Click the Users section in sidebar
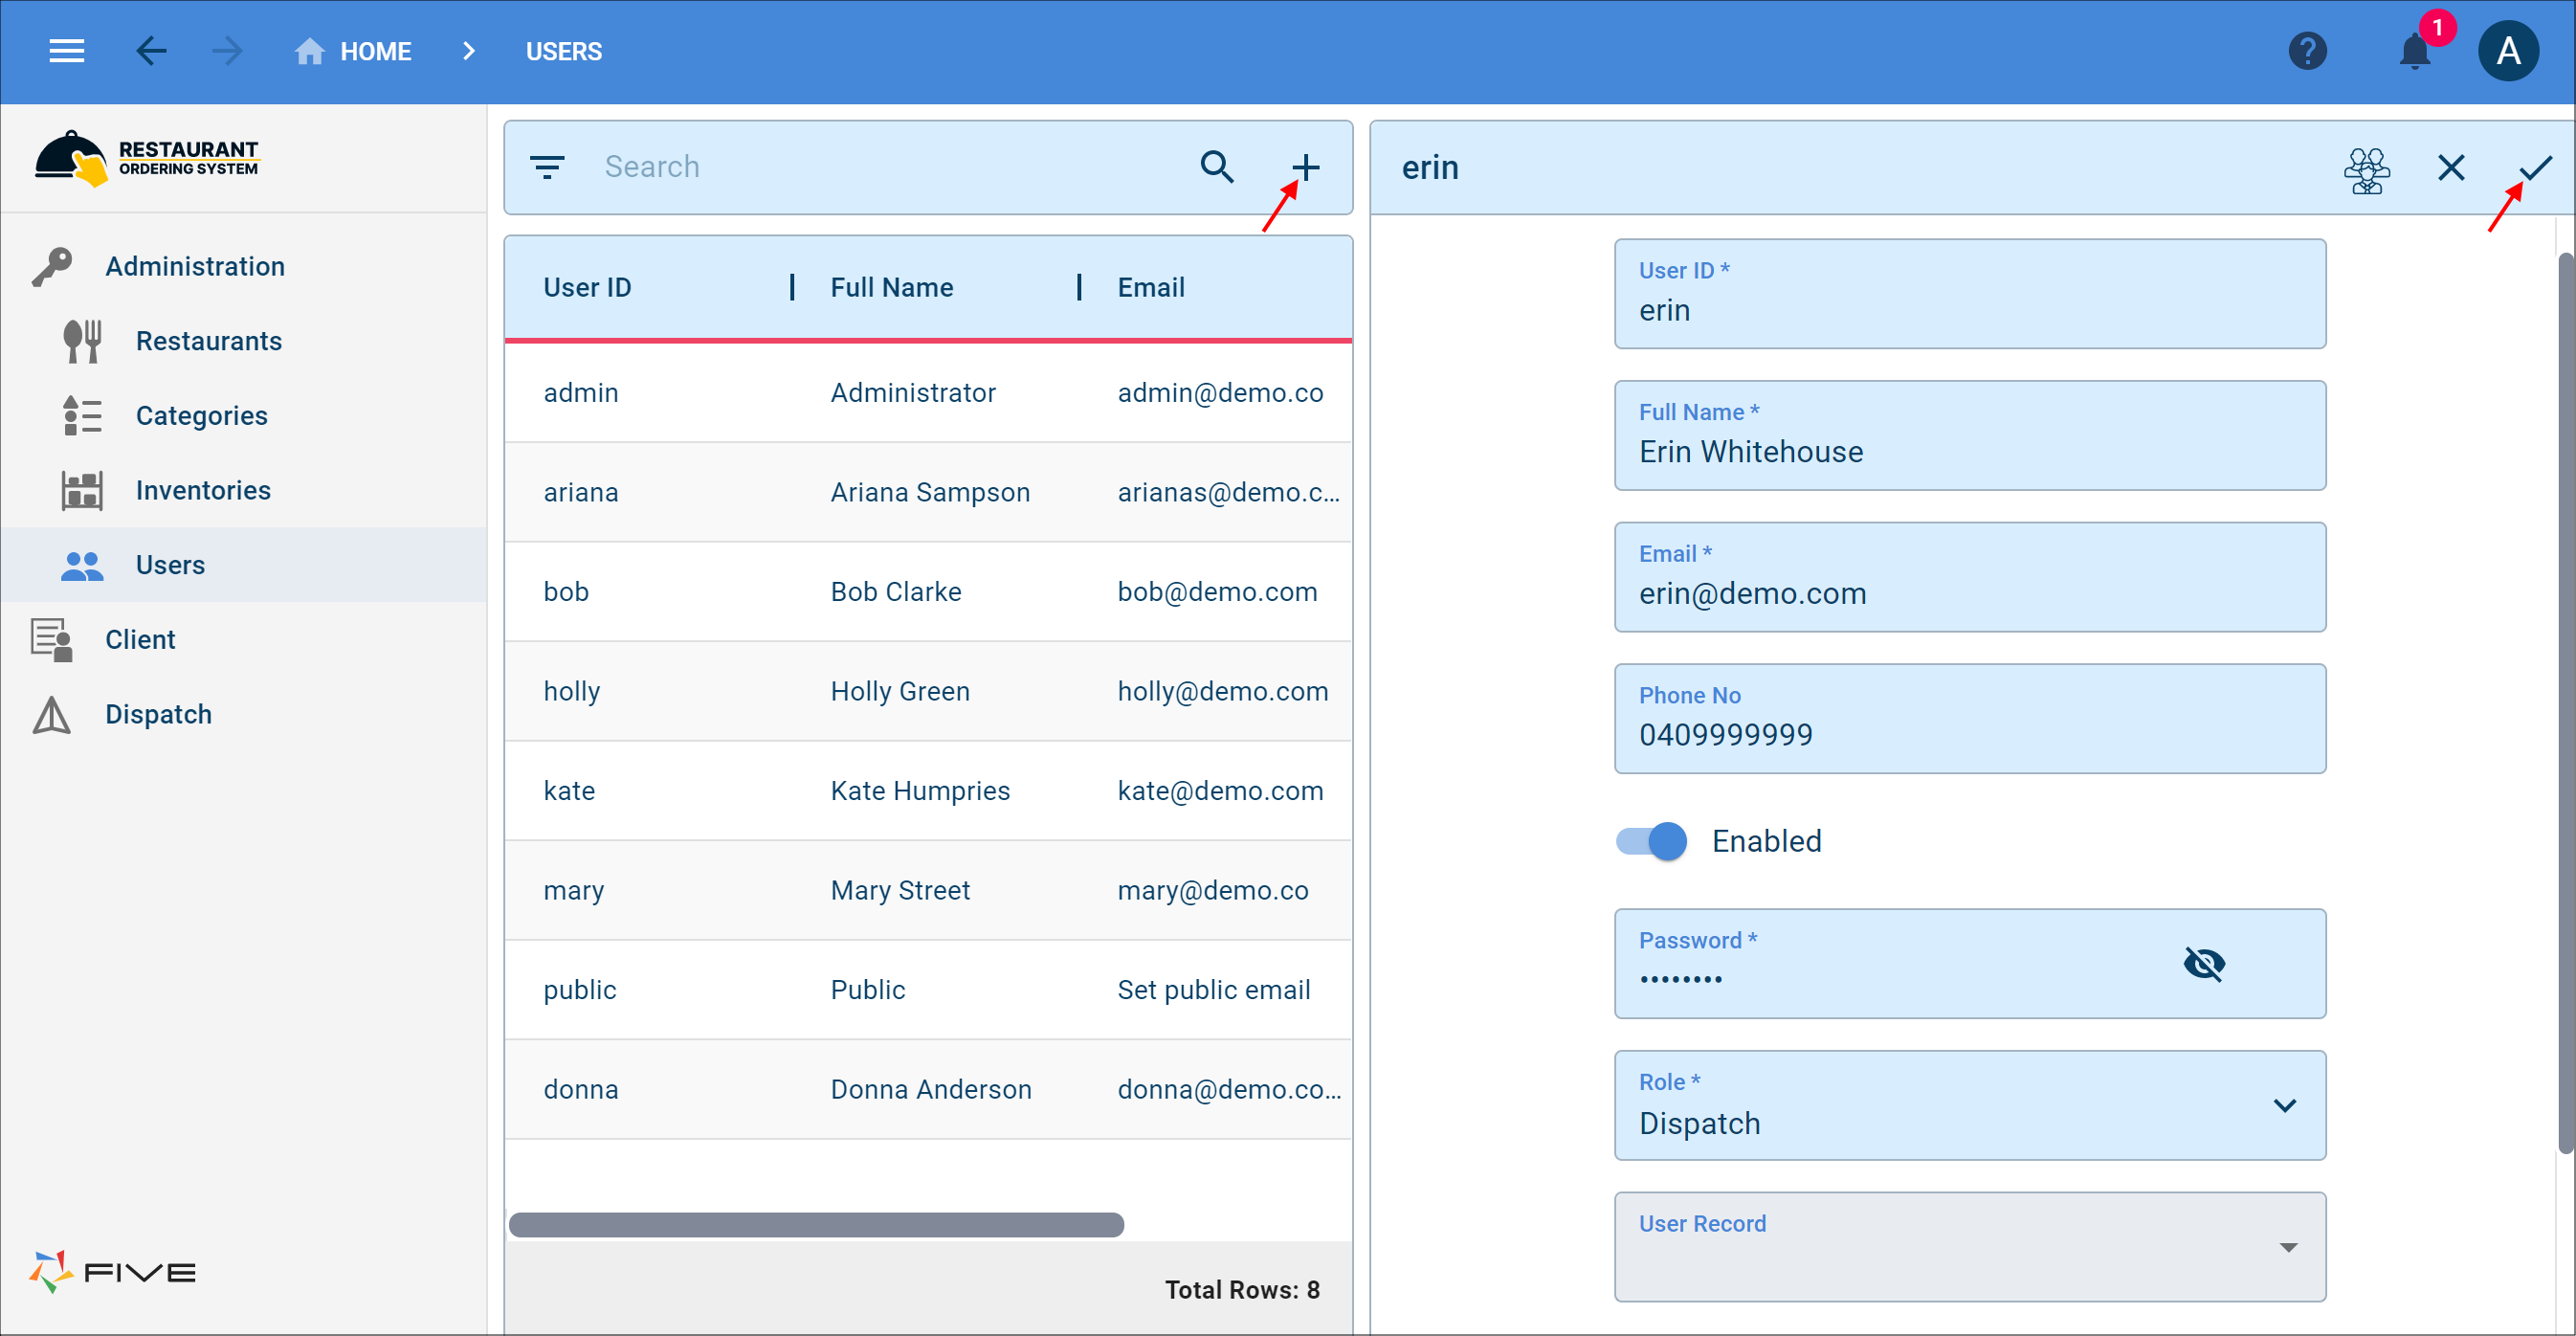This screenshot has height=1336, width=2576. click(x=170, y=564)
